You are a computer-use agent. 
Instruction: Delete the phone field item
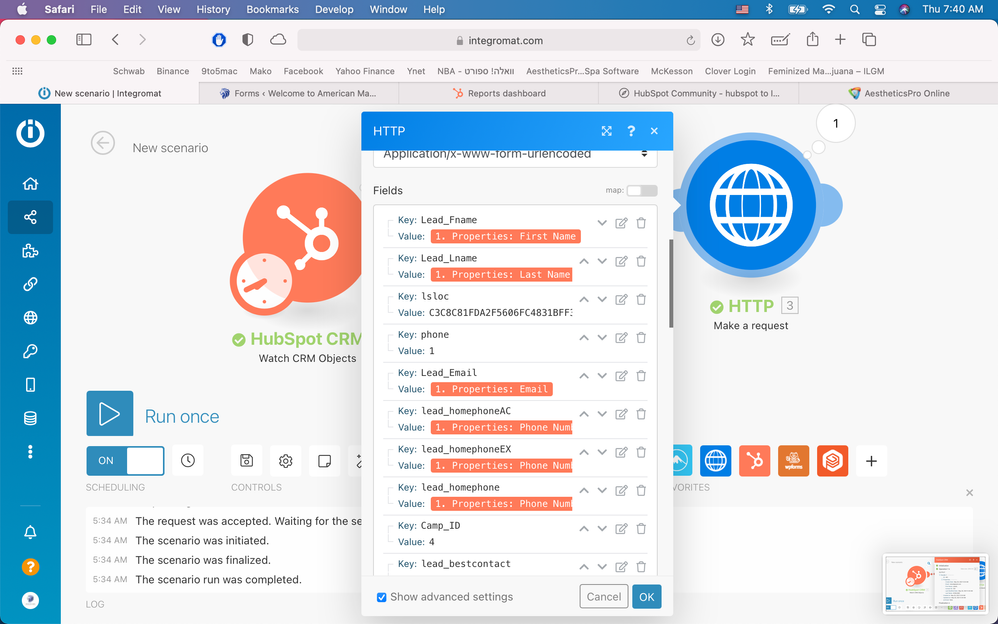[641, 337]
